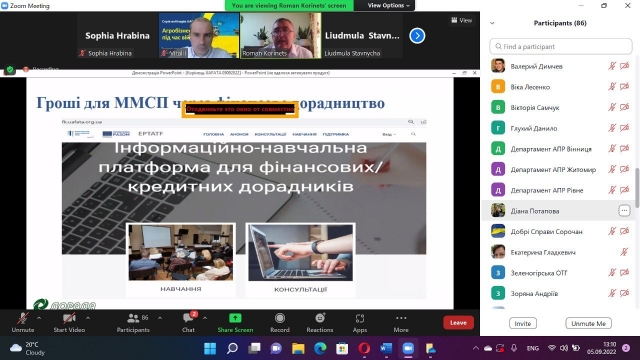Start Video in Zoom toolbar
Screen dimensions: 640x360
click(x=69, y=322)
